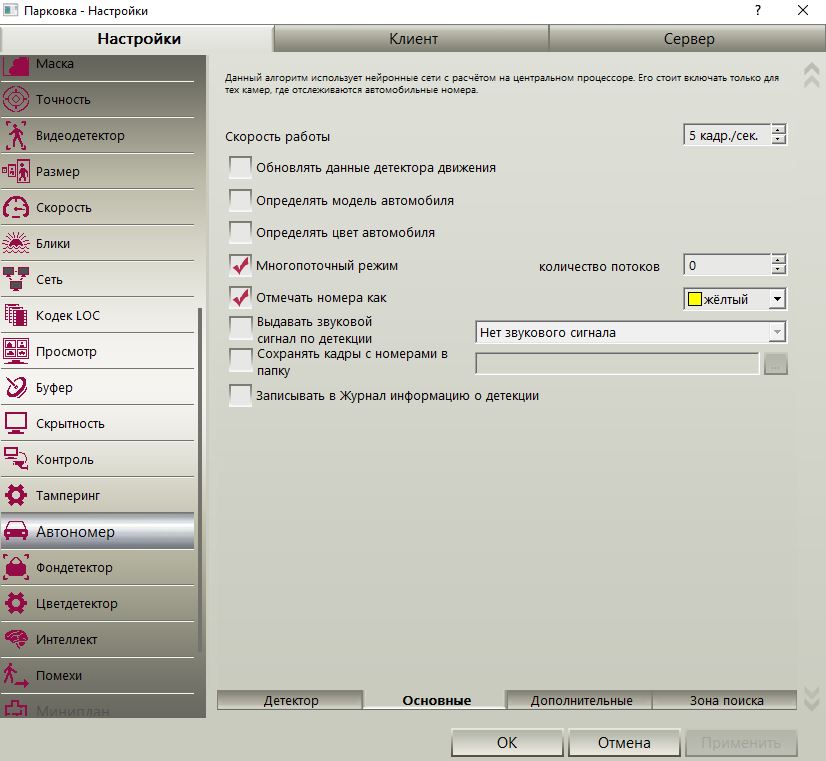Click the Скорость работы value field
The height and width of the screenshot is (761, 826).
(x=727, y=135)
